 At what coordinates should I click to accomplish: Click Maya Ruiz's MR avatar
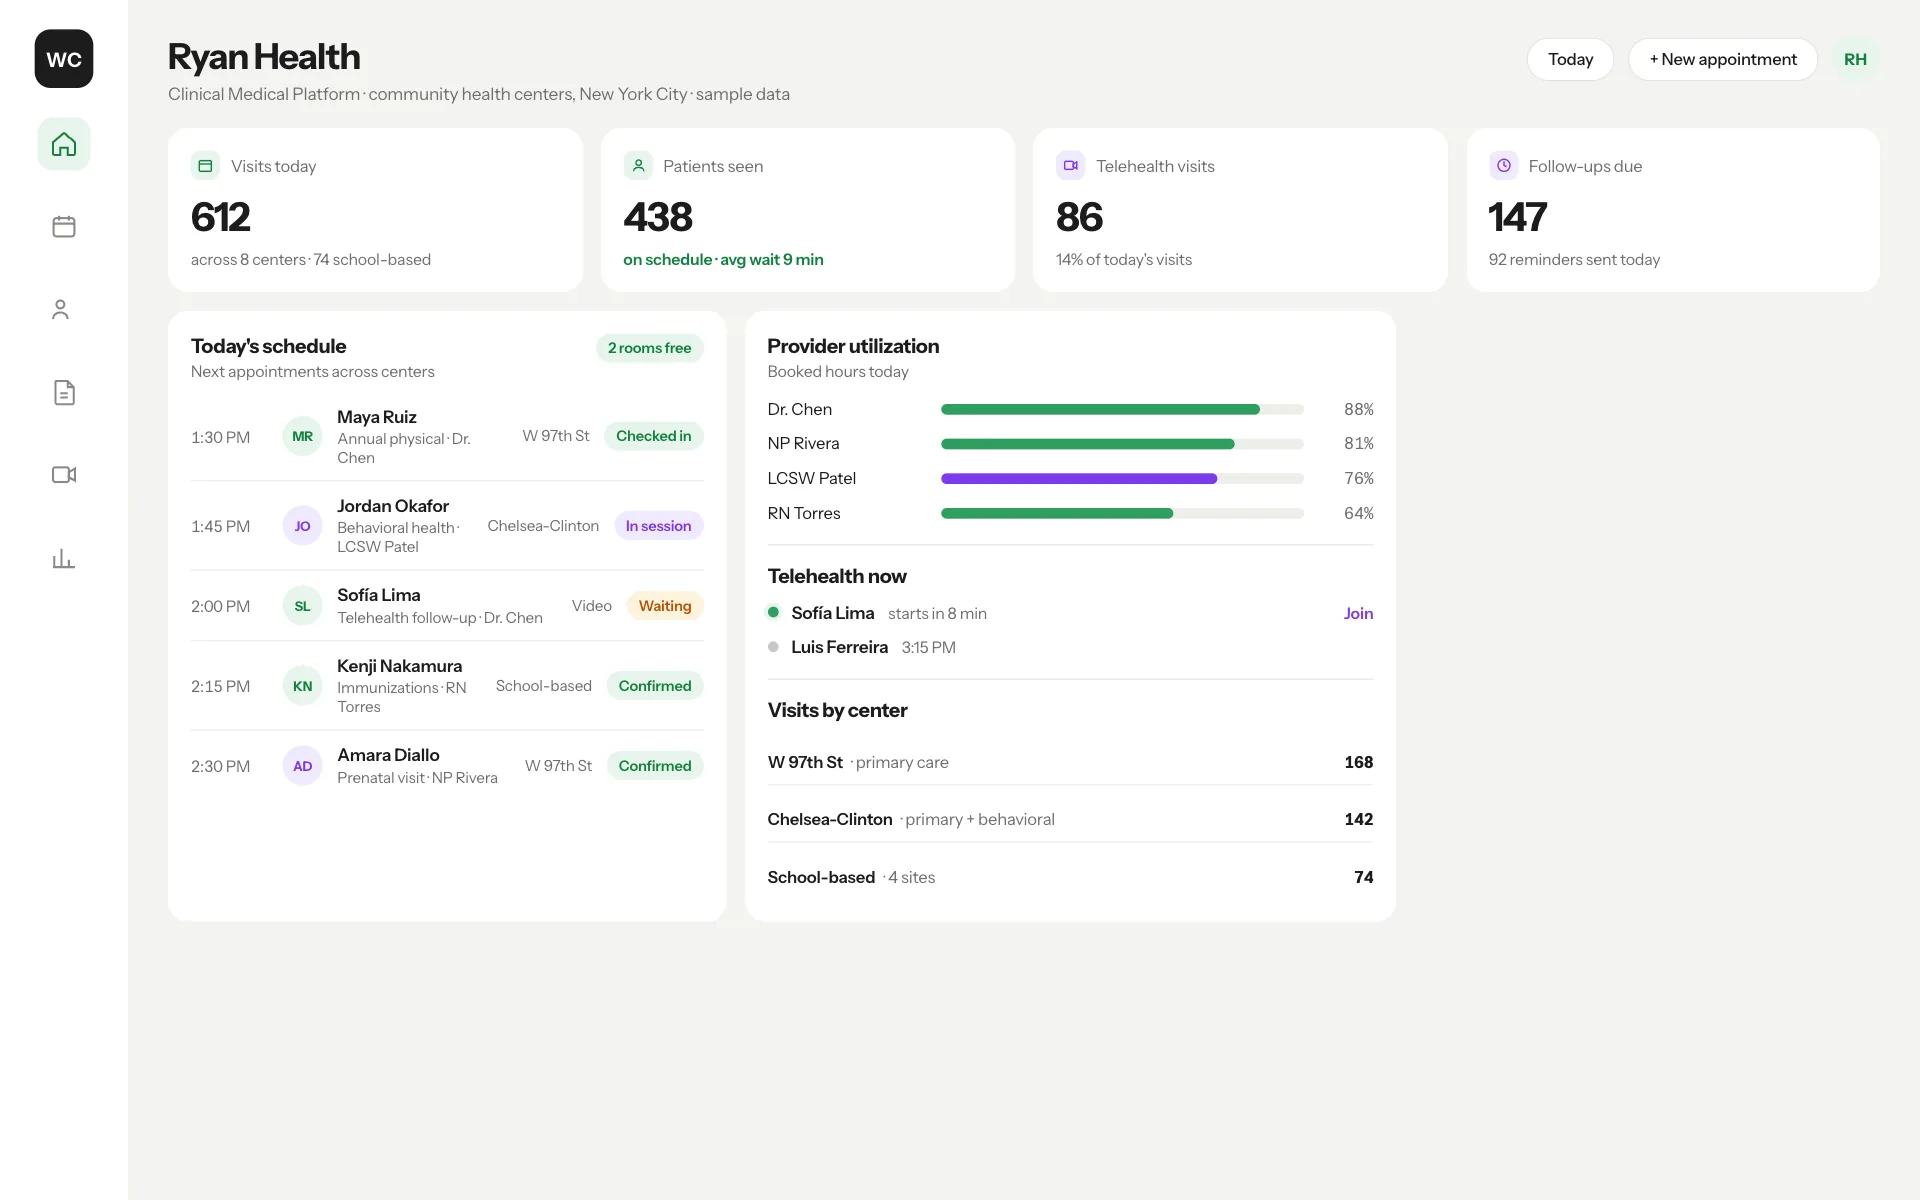(x=302, y=436)
